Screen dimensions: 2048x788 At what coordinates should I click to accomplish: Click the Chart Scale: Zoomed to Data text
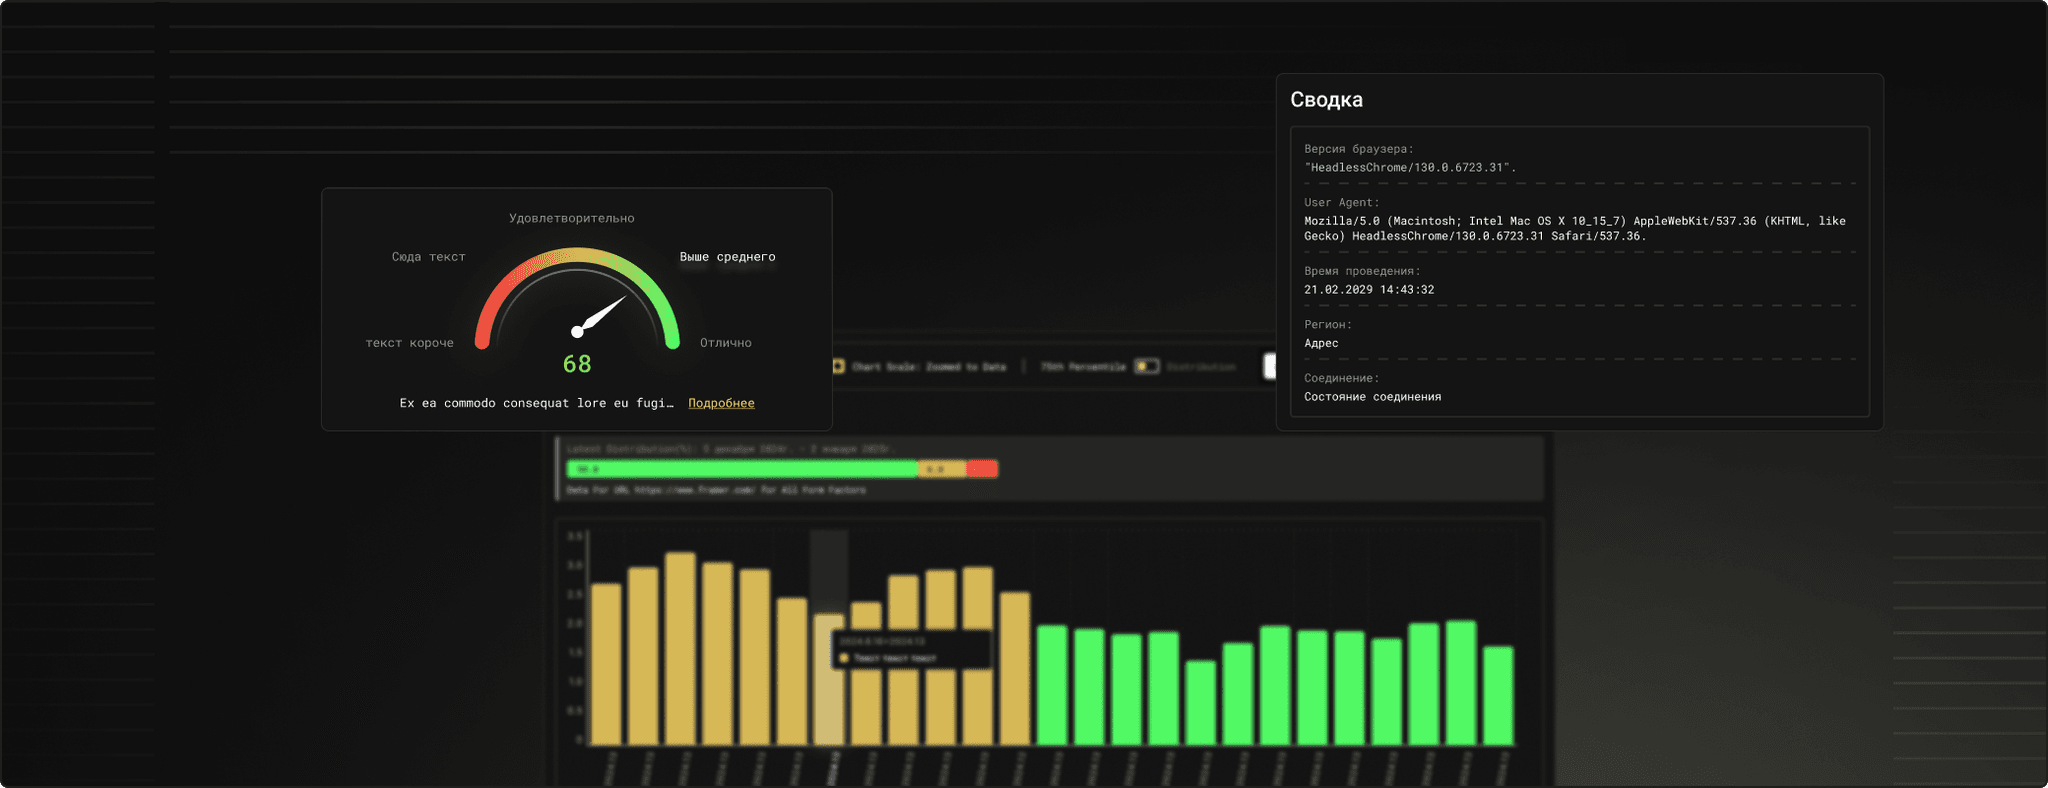[x=928, y=367]
